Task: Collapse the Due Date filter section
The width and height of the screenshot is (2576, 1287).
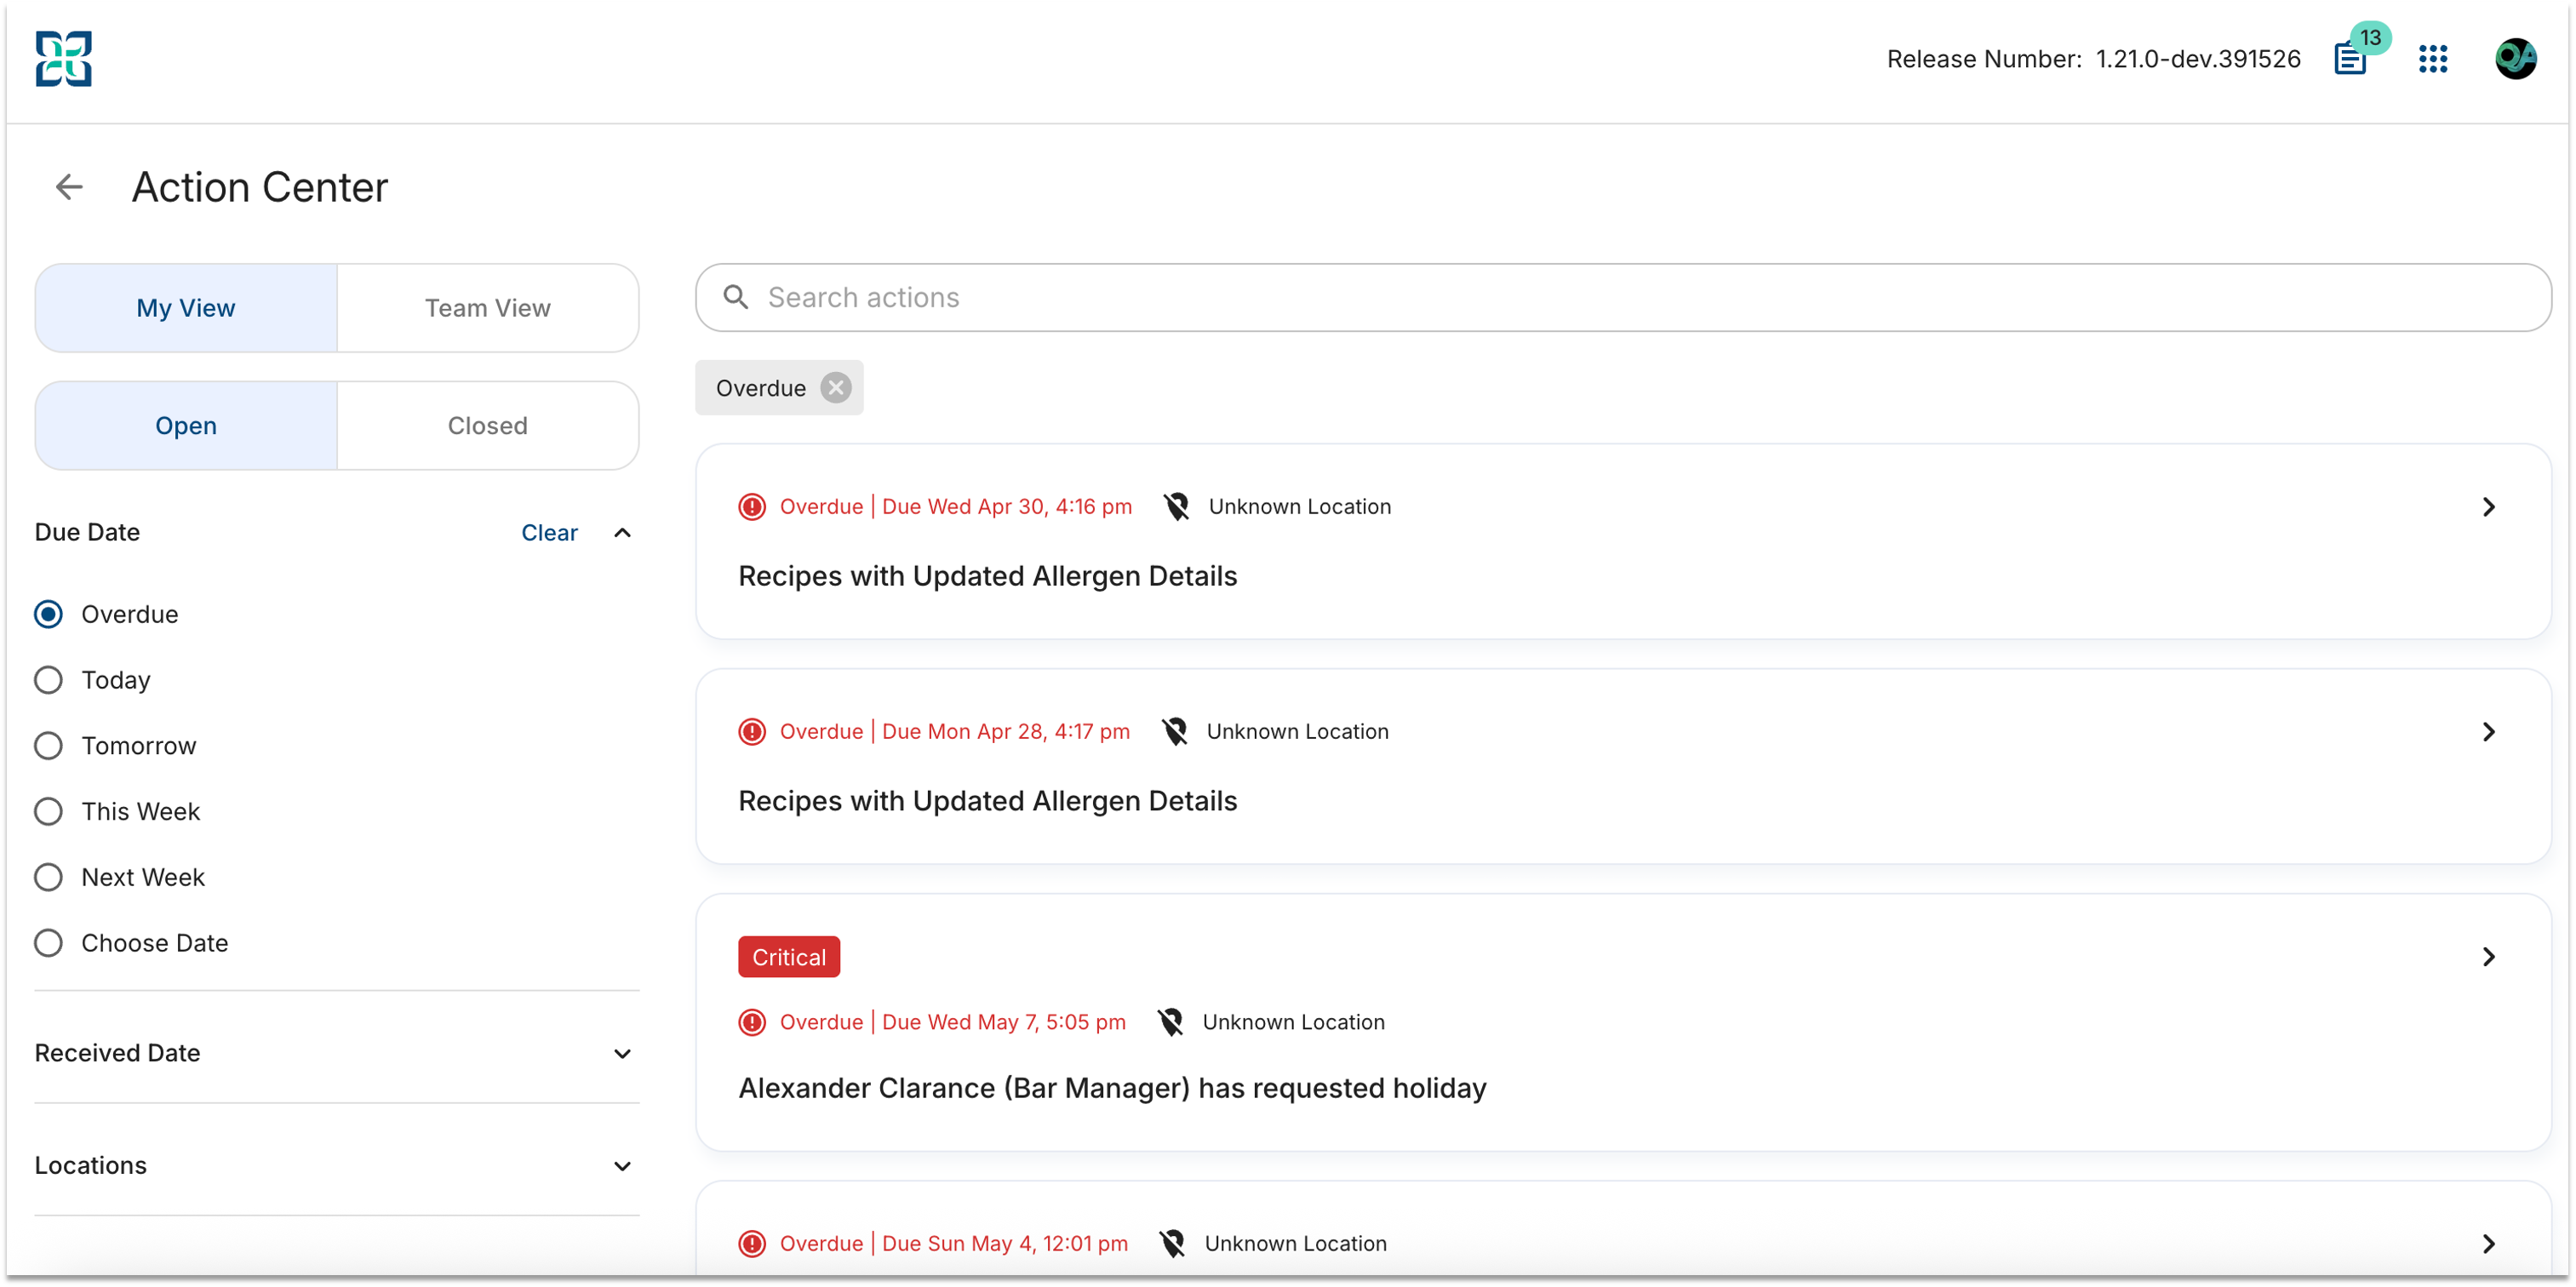Action: 622,533
